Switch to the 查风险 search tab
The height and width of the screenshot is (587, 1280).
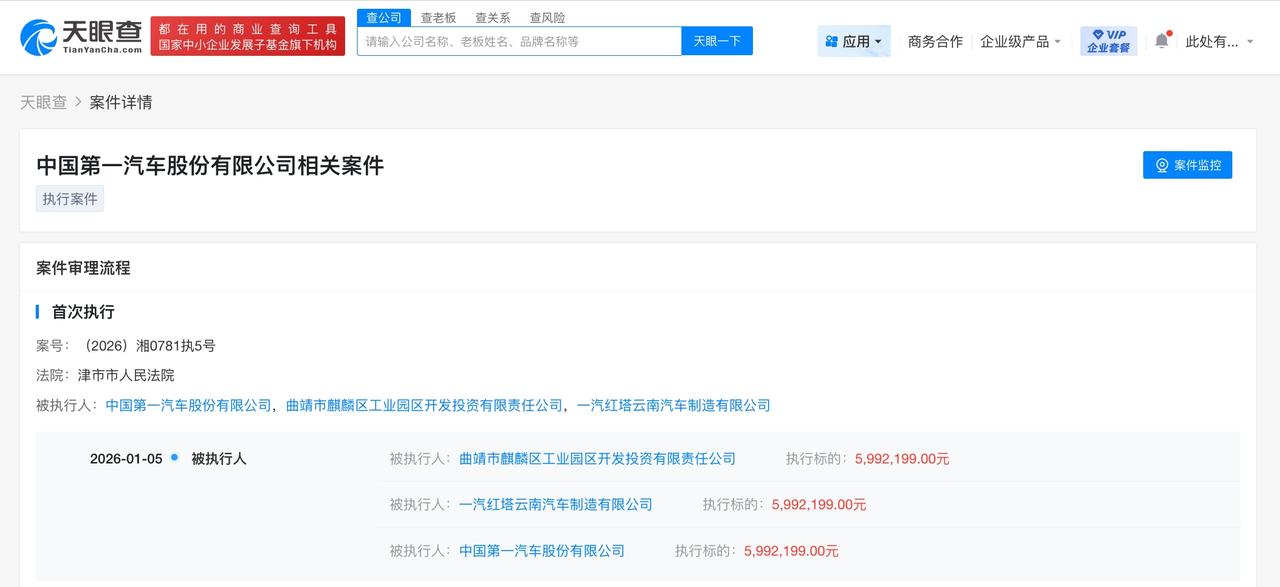point(548,17)
